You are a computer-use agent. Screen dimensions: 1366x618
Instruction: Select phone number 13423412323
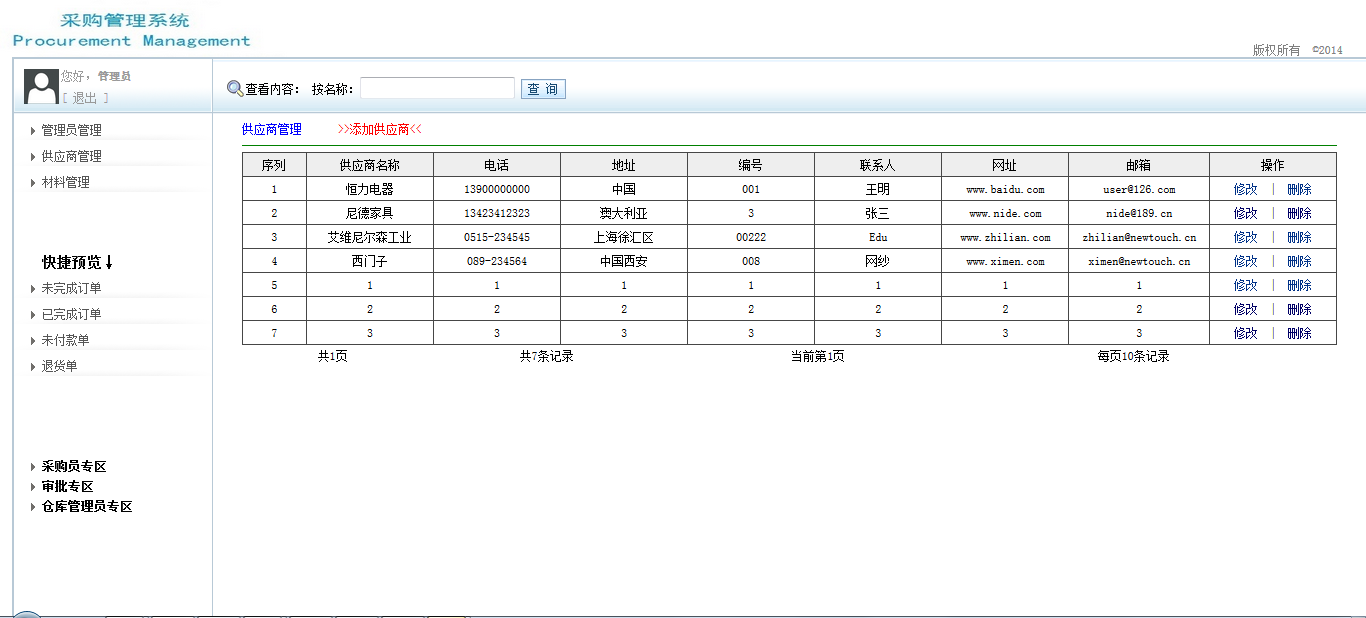(x=497, y=213)
